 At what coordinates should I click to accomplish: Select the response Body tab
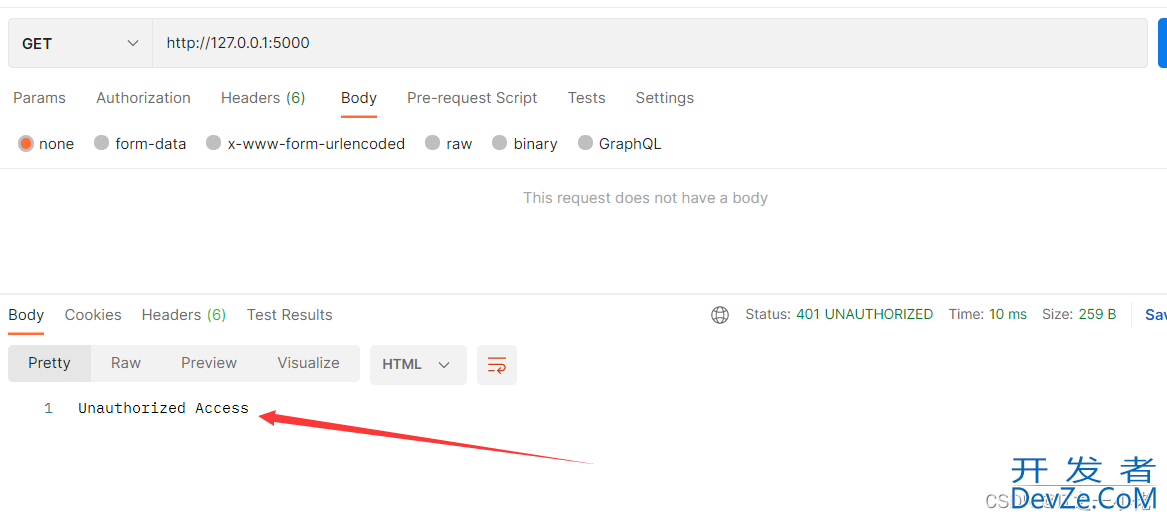[x=26, y=315]
